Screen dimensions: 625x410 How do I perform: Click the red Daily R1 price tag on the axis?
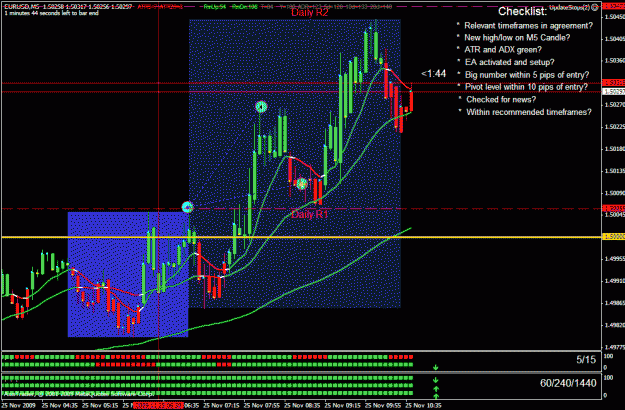coord(613,208)
